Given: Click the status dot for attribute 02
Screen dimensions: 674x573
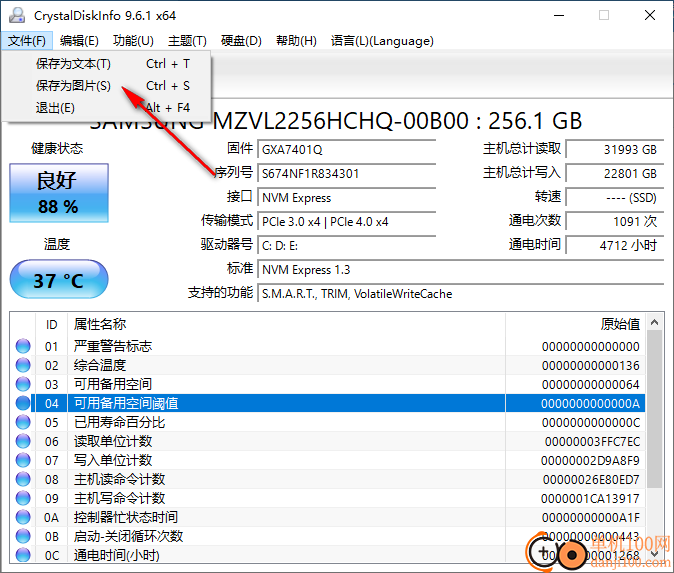Looking at the screenshot, I should click(x=23, y=365).
